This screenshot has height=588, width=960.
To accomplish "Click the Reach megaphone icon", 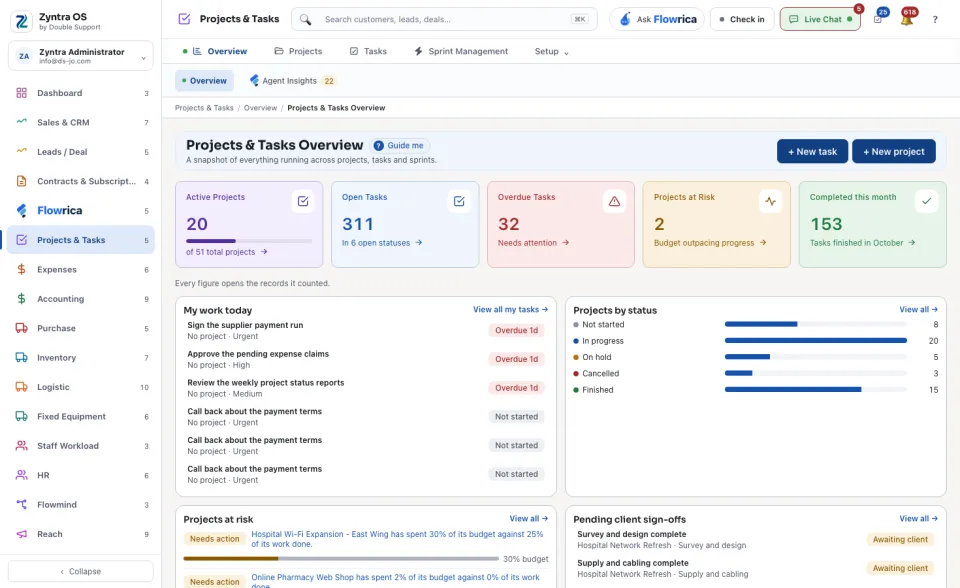I will pos(21,534).
